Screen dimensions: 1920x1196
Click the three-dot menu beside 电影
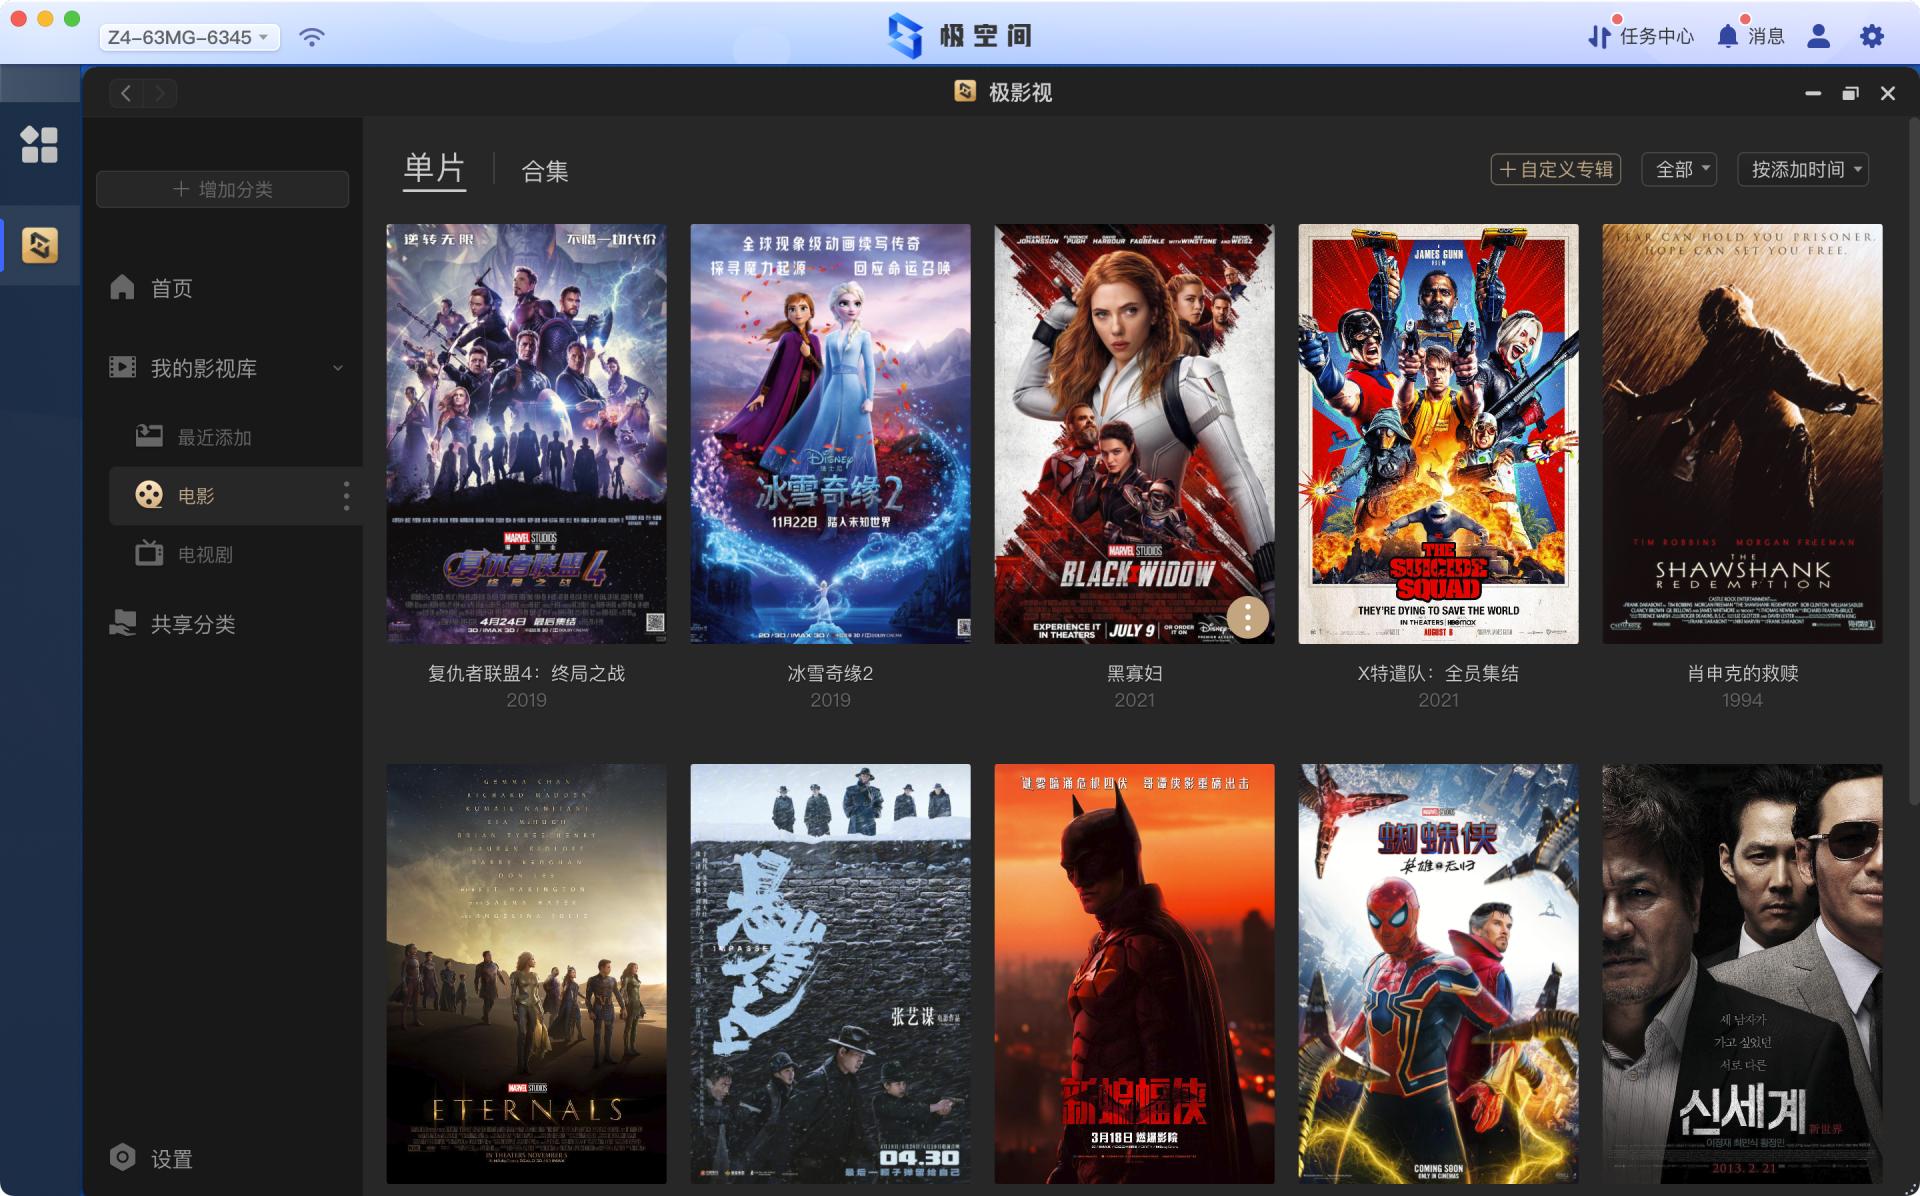click(346, 496)
